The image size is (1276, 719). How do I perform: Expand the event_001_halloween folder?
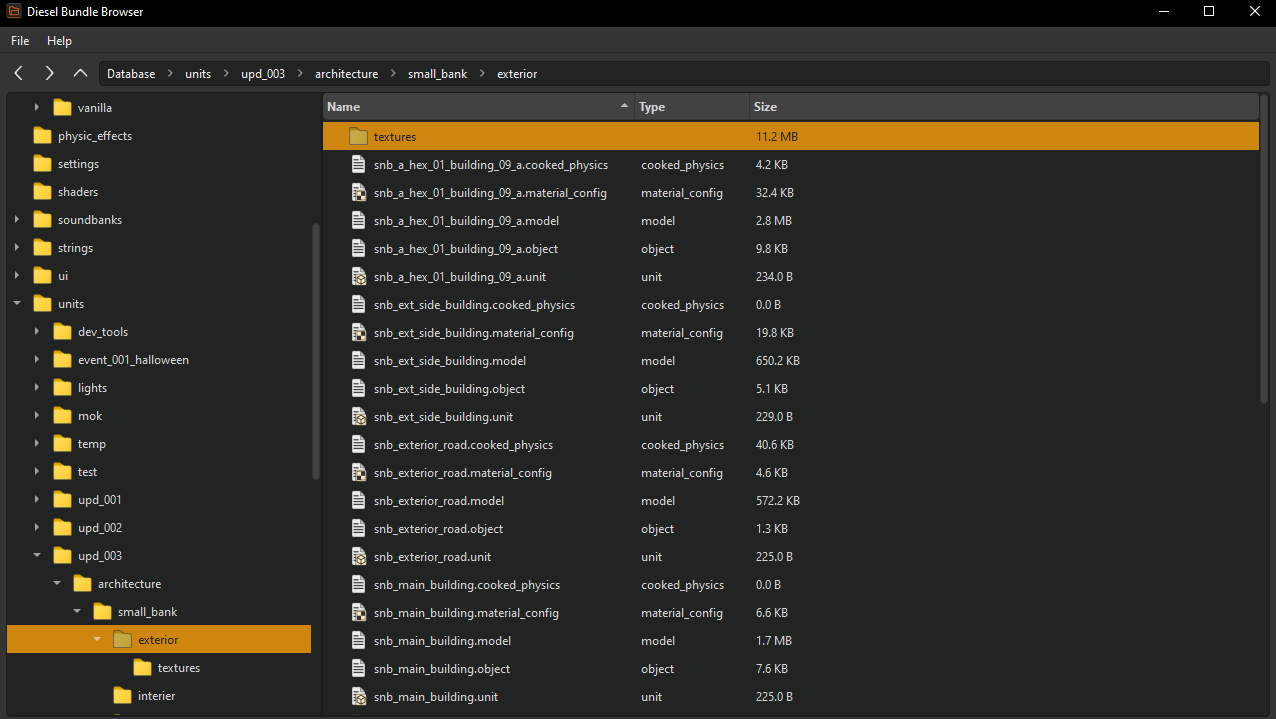37,360
